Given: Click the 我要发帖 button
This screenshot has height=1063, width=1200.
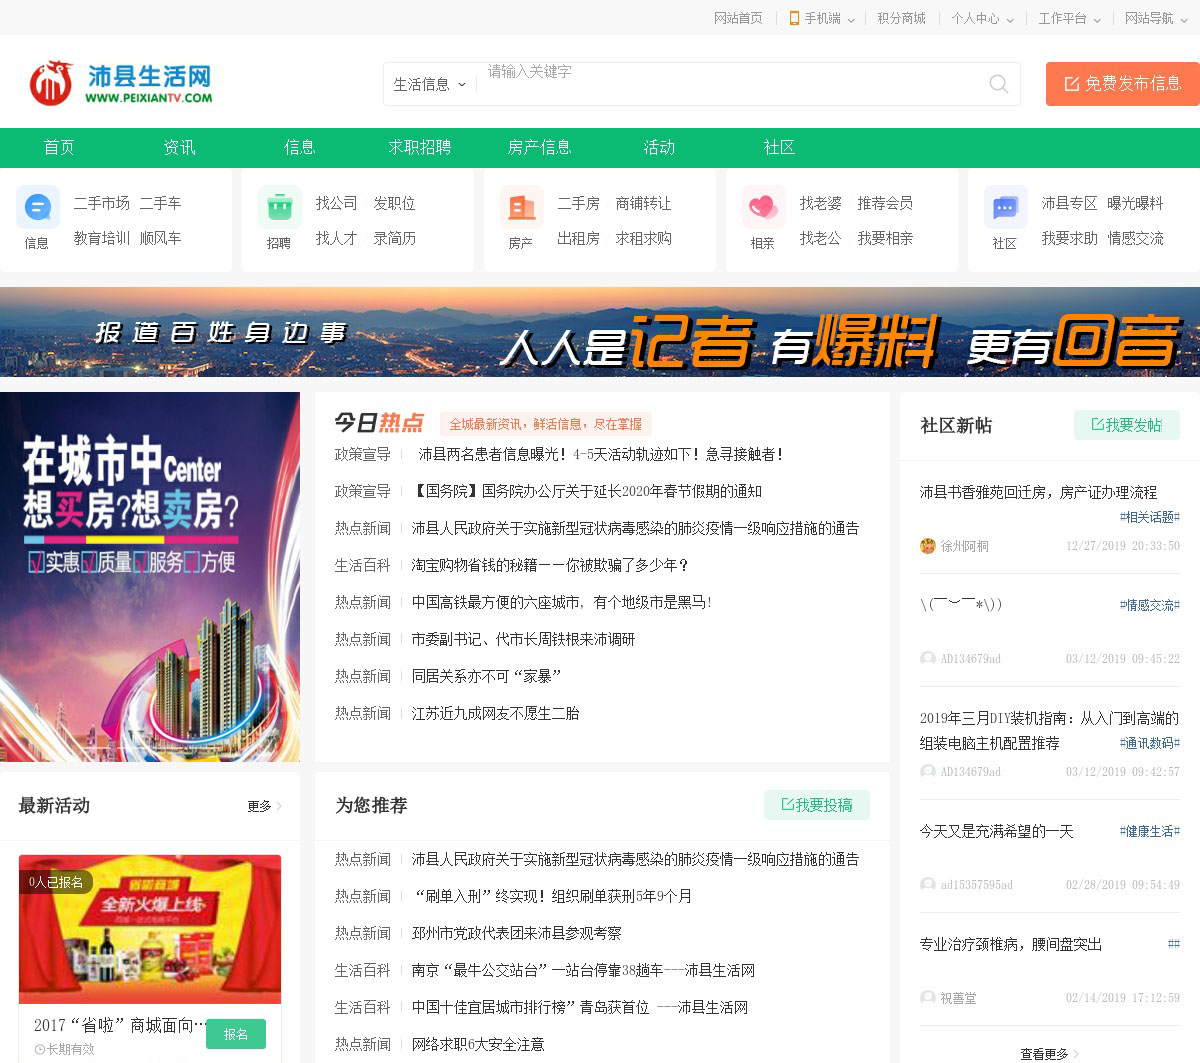Looking at the screenshot, I should 1126,425.
